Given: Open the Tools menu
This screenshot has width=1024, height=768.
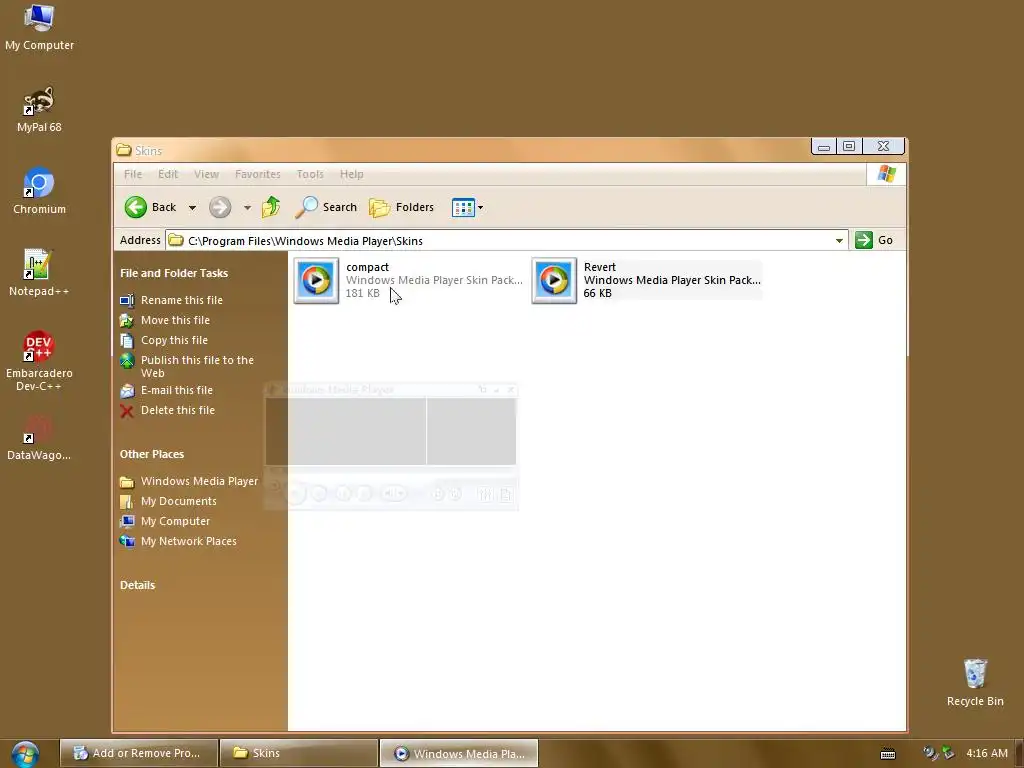Looking at the screenshot, I should click(x=310, y=174).
